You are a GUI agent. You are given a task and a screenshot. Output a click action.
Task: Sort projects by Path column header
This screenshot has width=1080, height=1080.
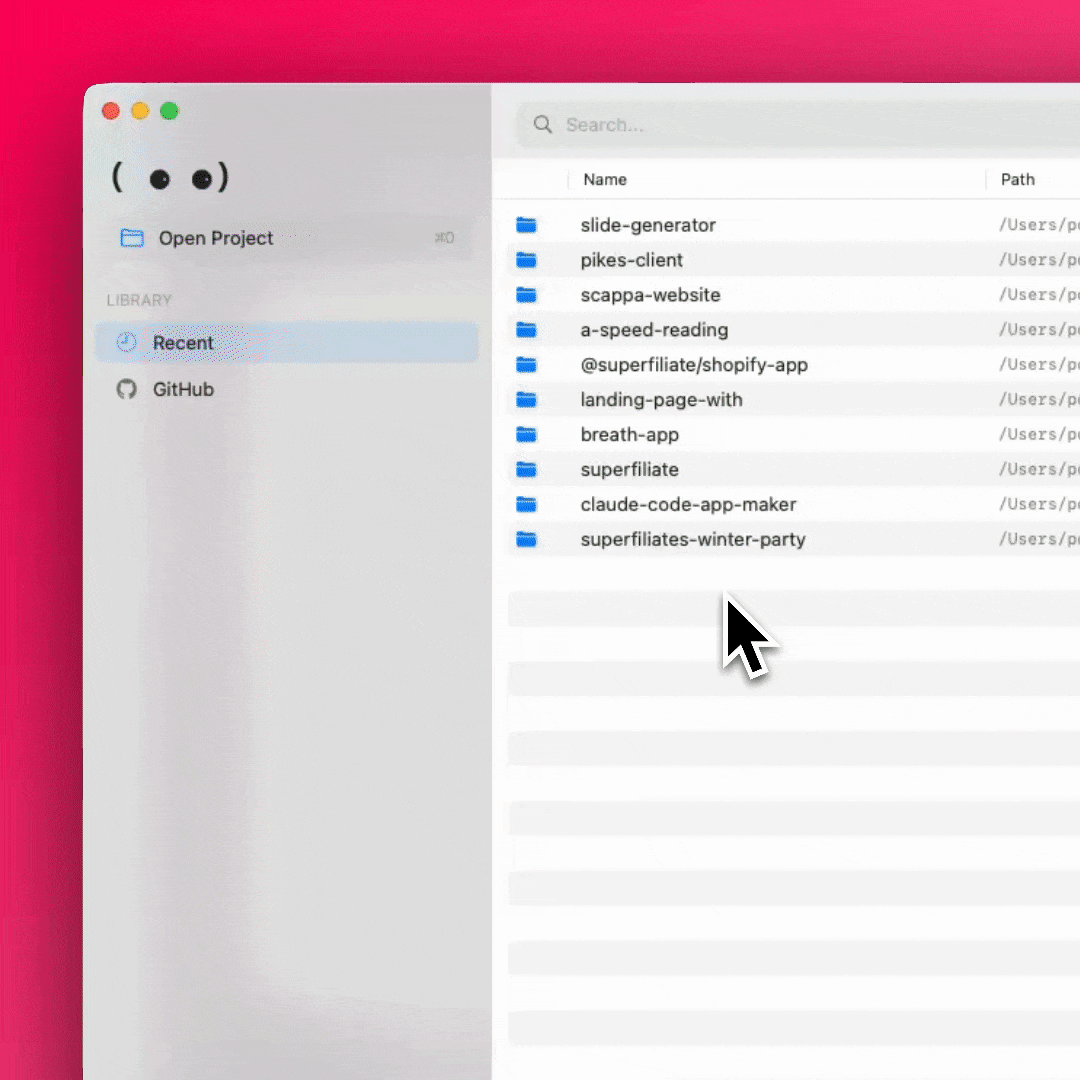click(x=1017, y=180)
